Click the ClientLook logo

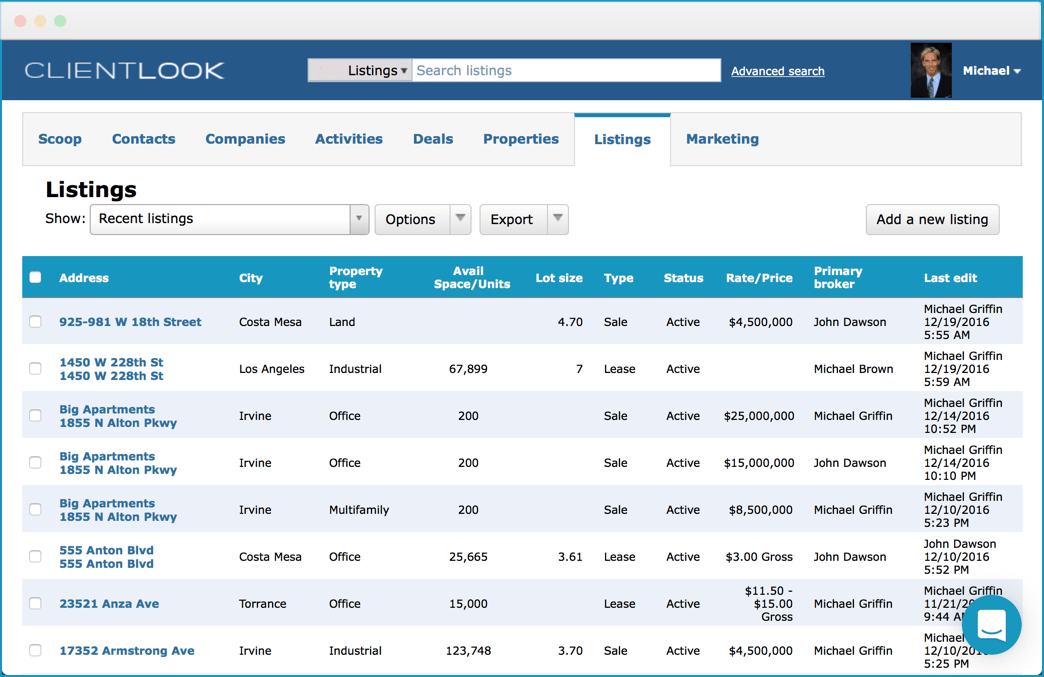124,70
